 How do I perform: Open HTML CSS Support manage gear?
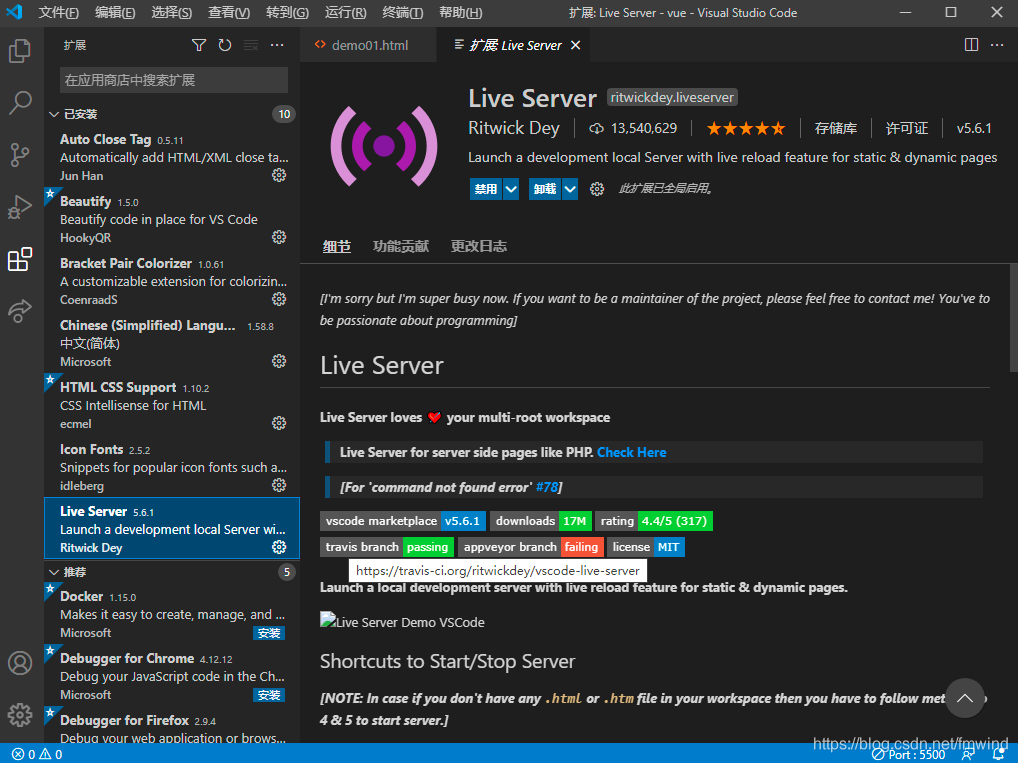279,423
